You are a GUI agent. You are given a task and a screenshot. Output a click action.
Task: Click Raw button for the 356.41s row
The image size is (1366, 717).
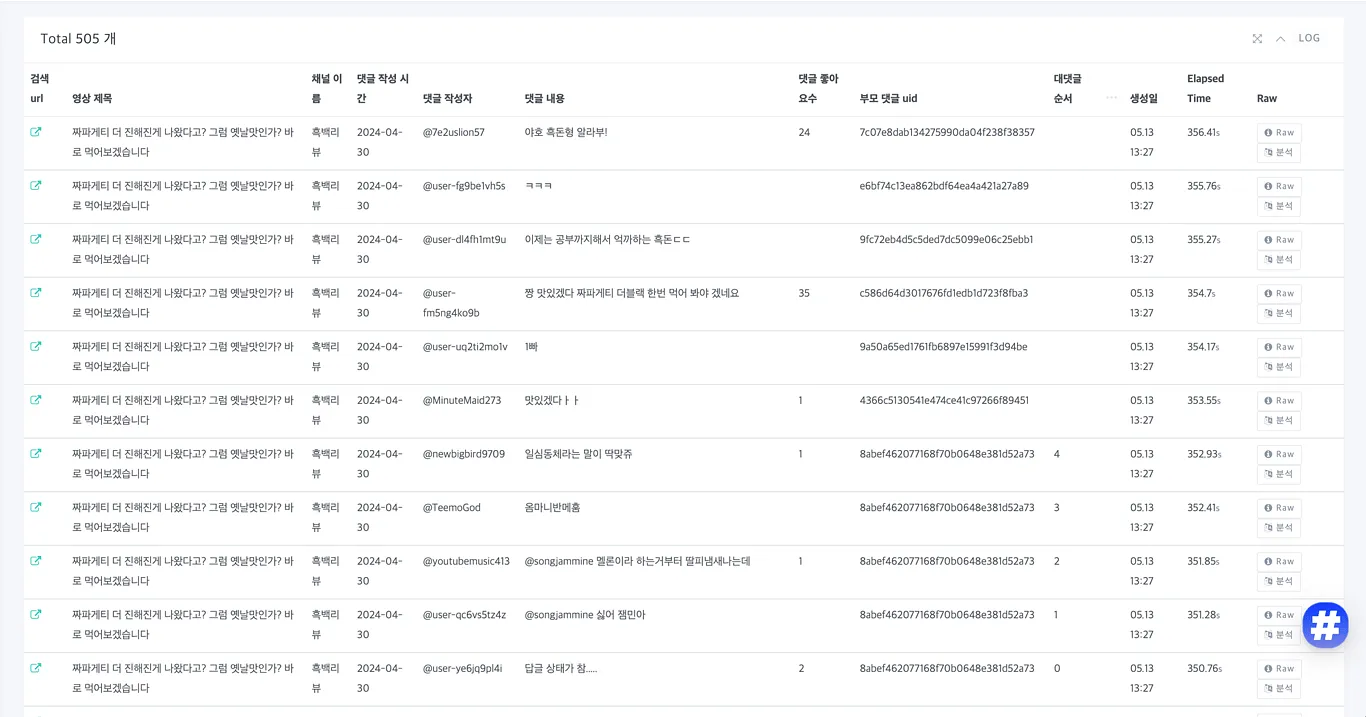click(x=1278, y=132)
